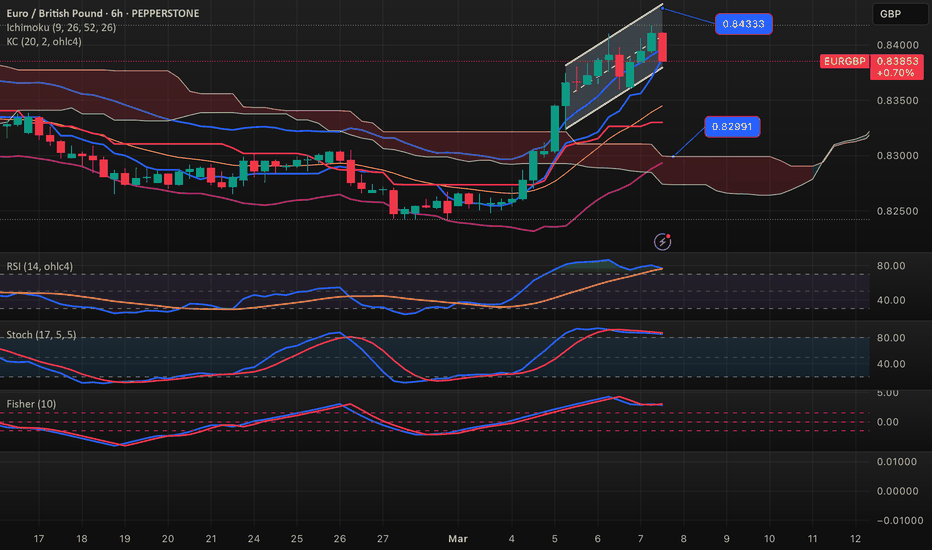
Task: Click the 0.82500 price axis level
Action: coord(897,211)
